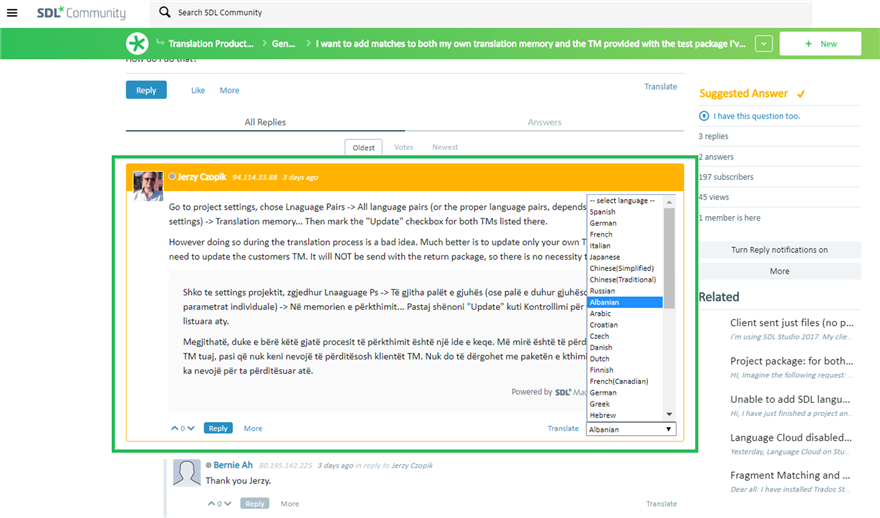Switch to Answers tab
Screen dimensions: 880x518
pyautogui.click(x=544, y=122)
